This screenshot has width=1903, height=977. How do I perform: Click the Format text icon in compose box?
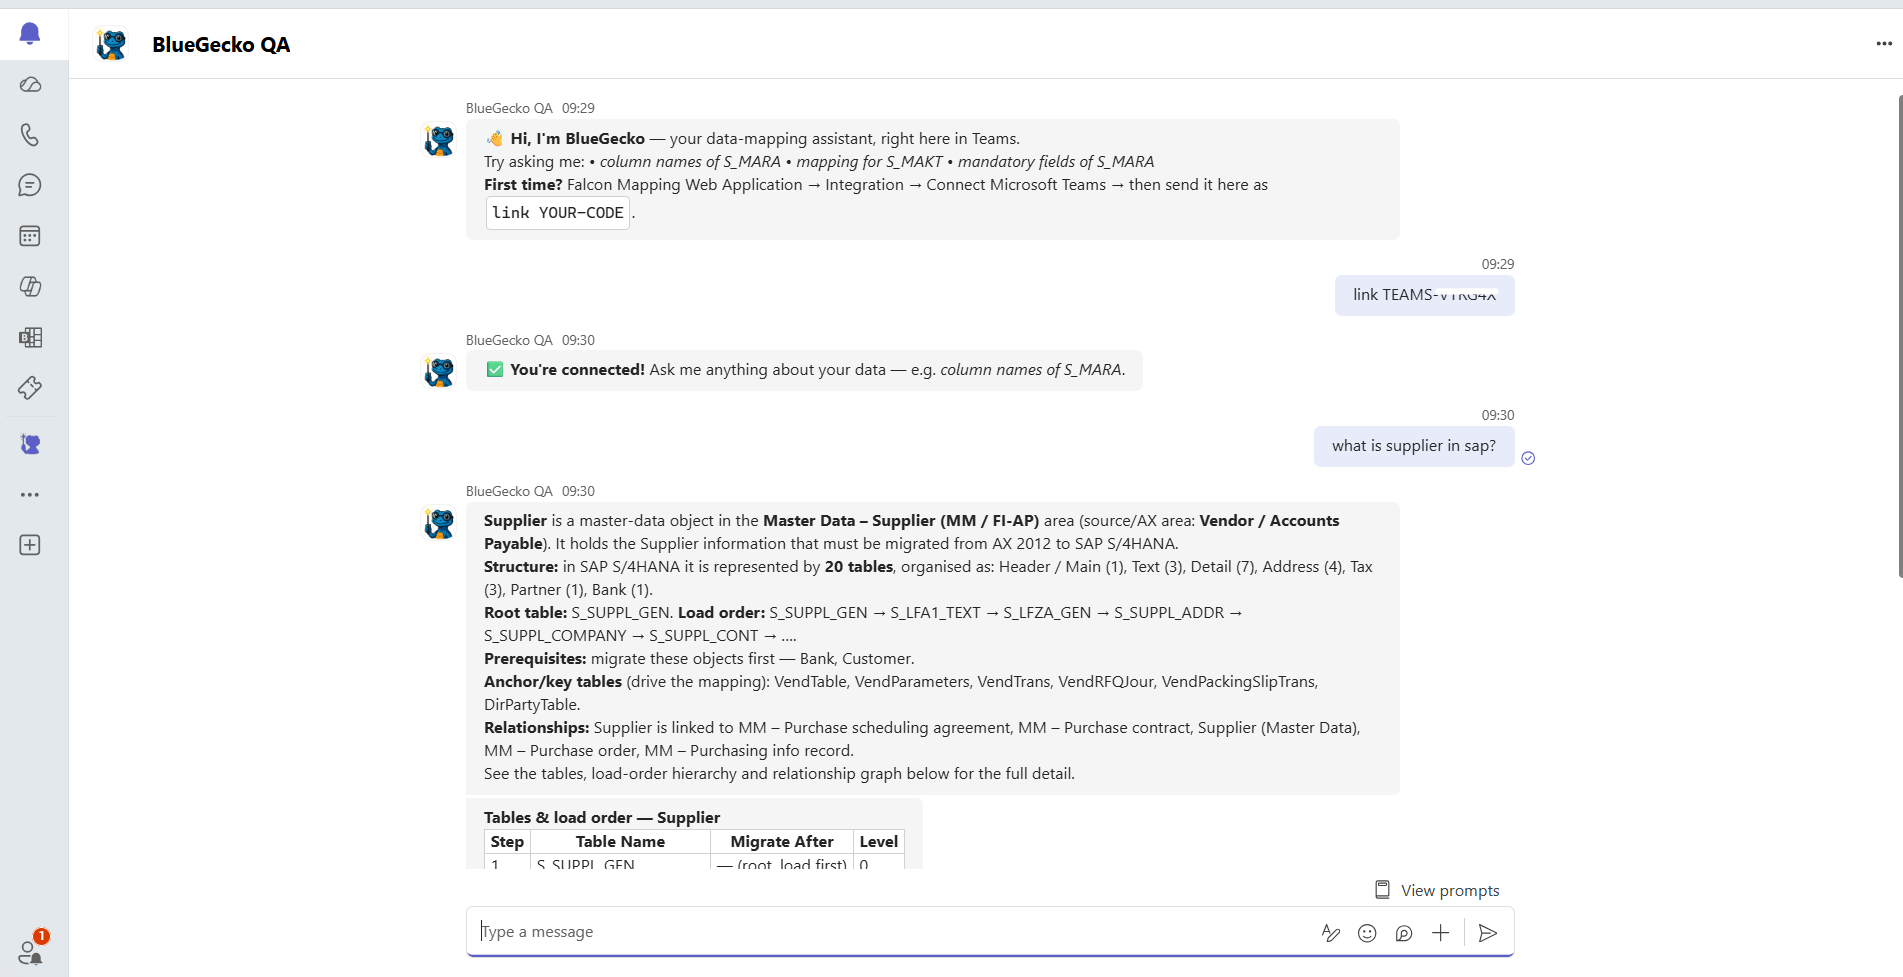(1330, 933)
